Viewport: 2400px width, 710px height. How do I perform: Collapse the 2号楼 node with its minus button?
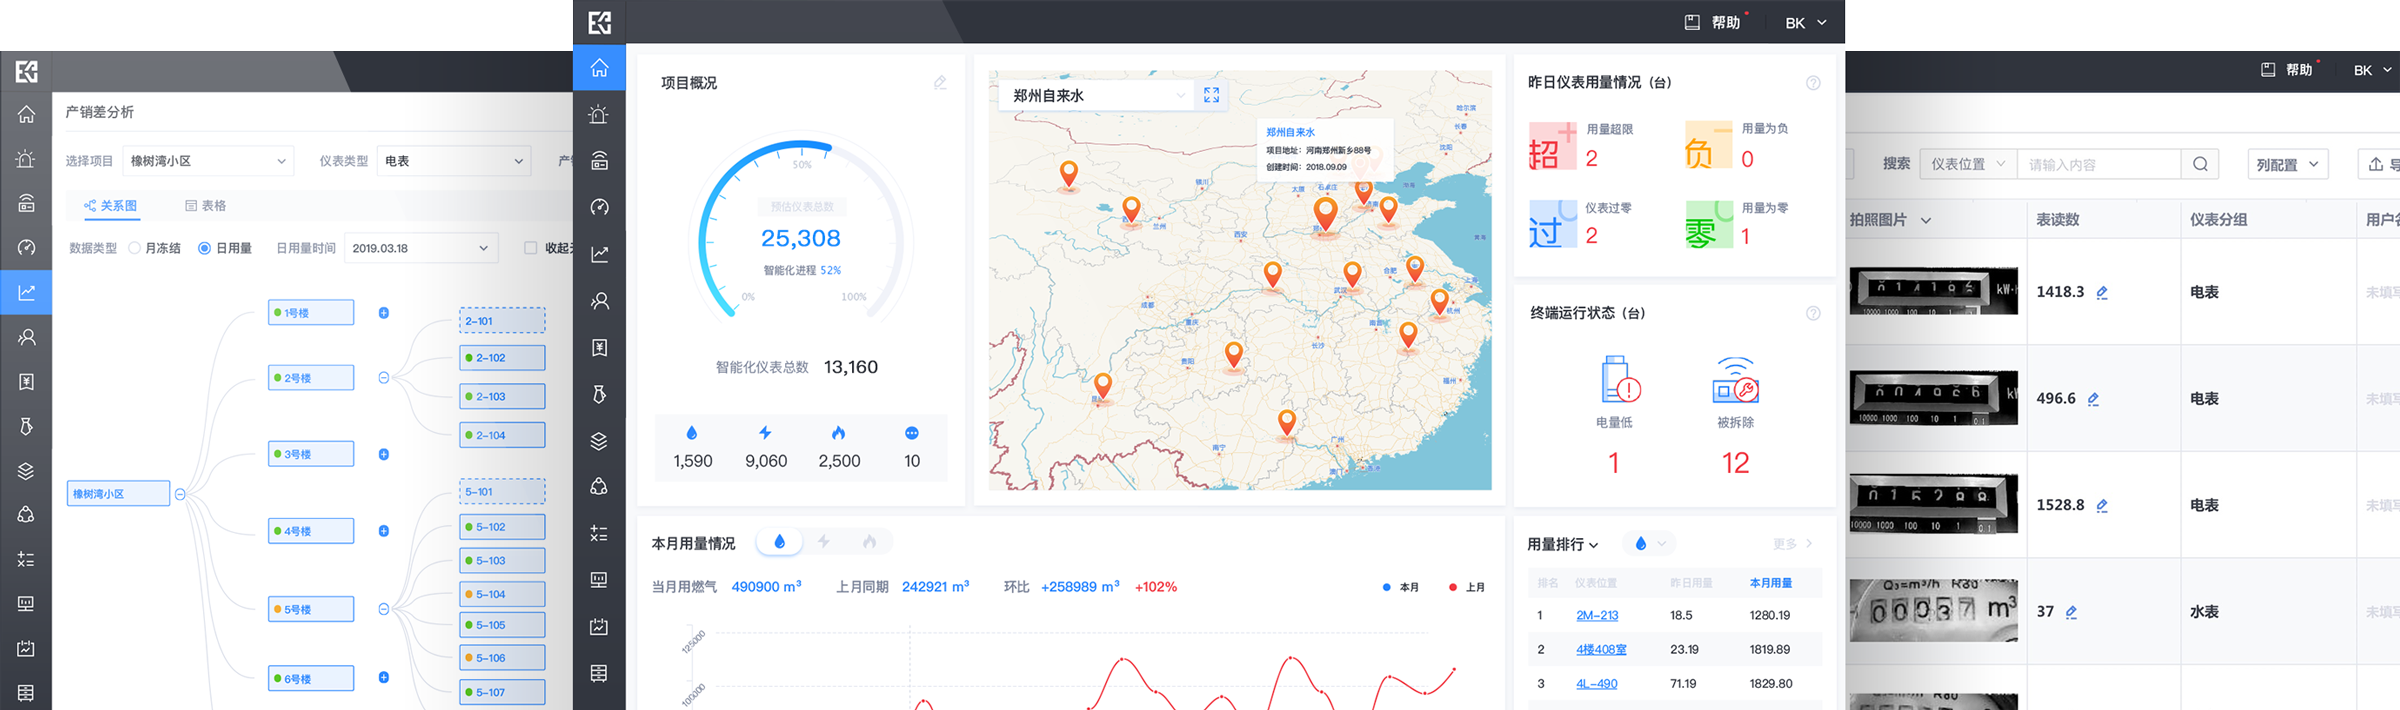coord(384,378)
